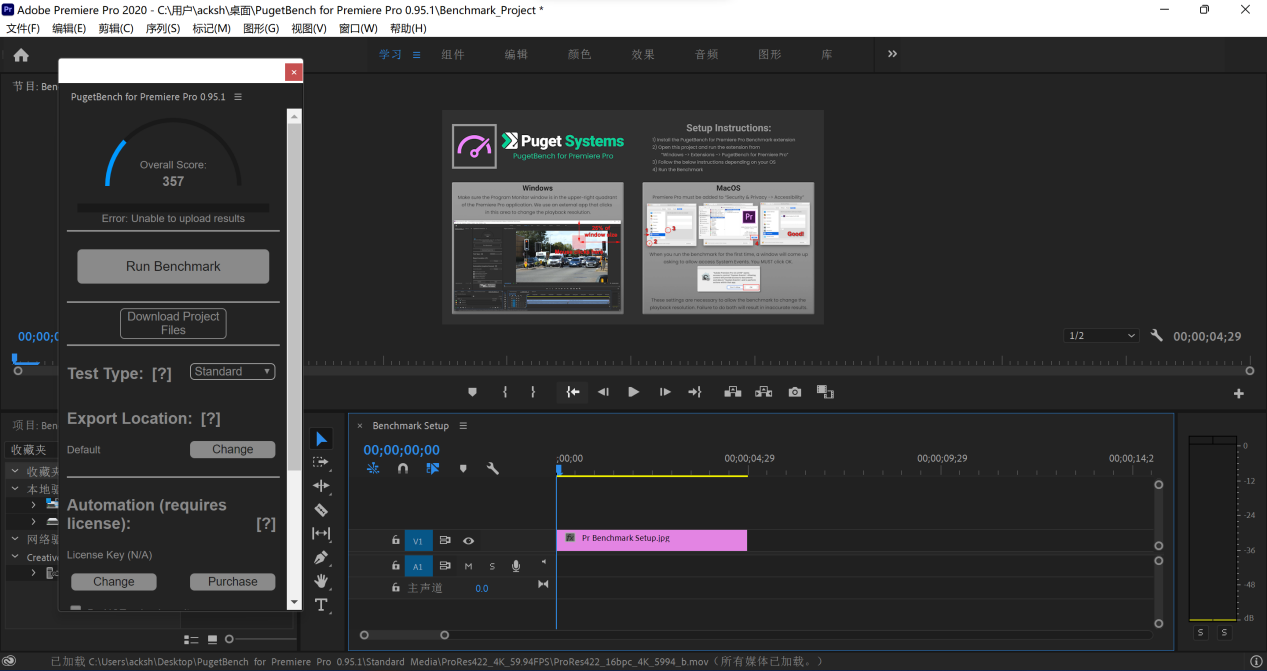Click the Mark In button
This screenshot has width=1267, height=671.
[505, 392]
